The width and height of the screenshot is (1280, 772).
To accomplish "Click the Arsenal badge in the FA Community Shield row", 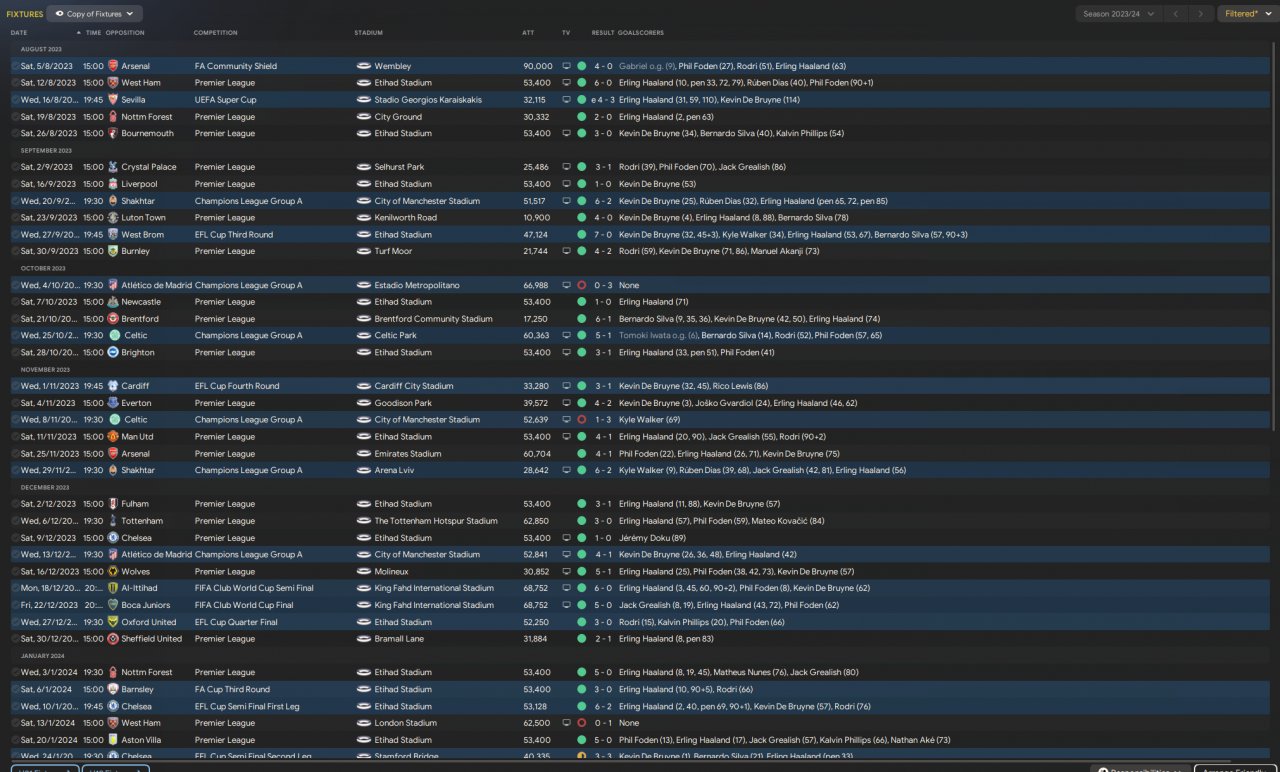I will [x=114, y=66].
